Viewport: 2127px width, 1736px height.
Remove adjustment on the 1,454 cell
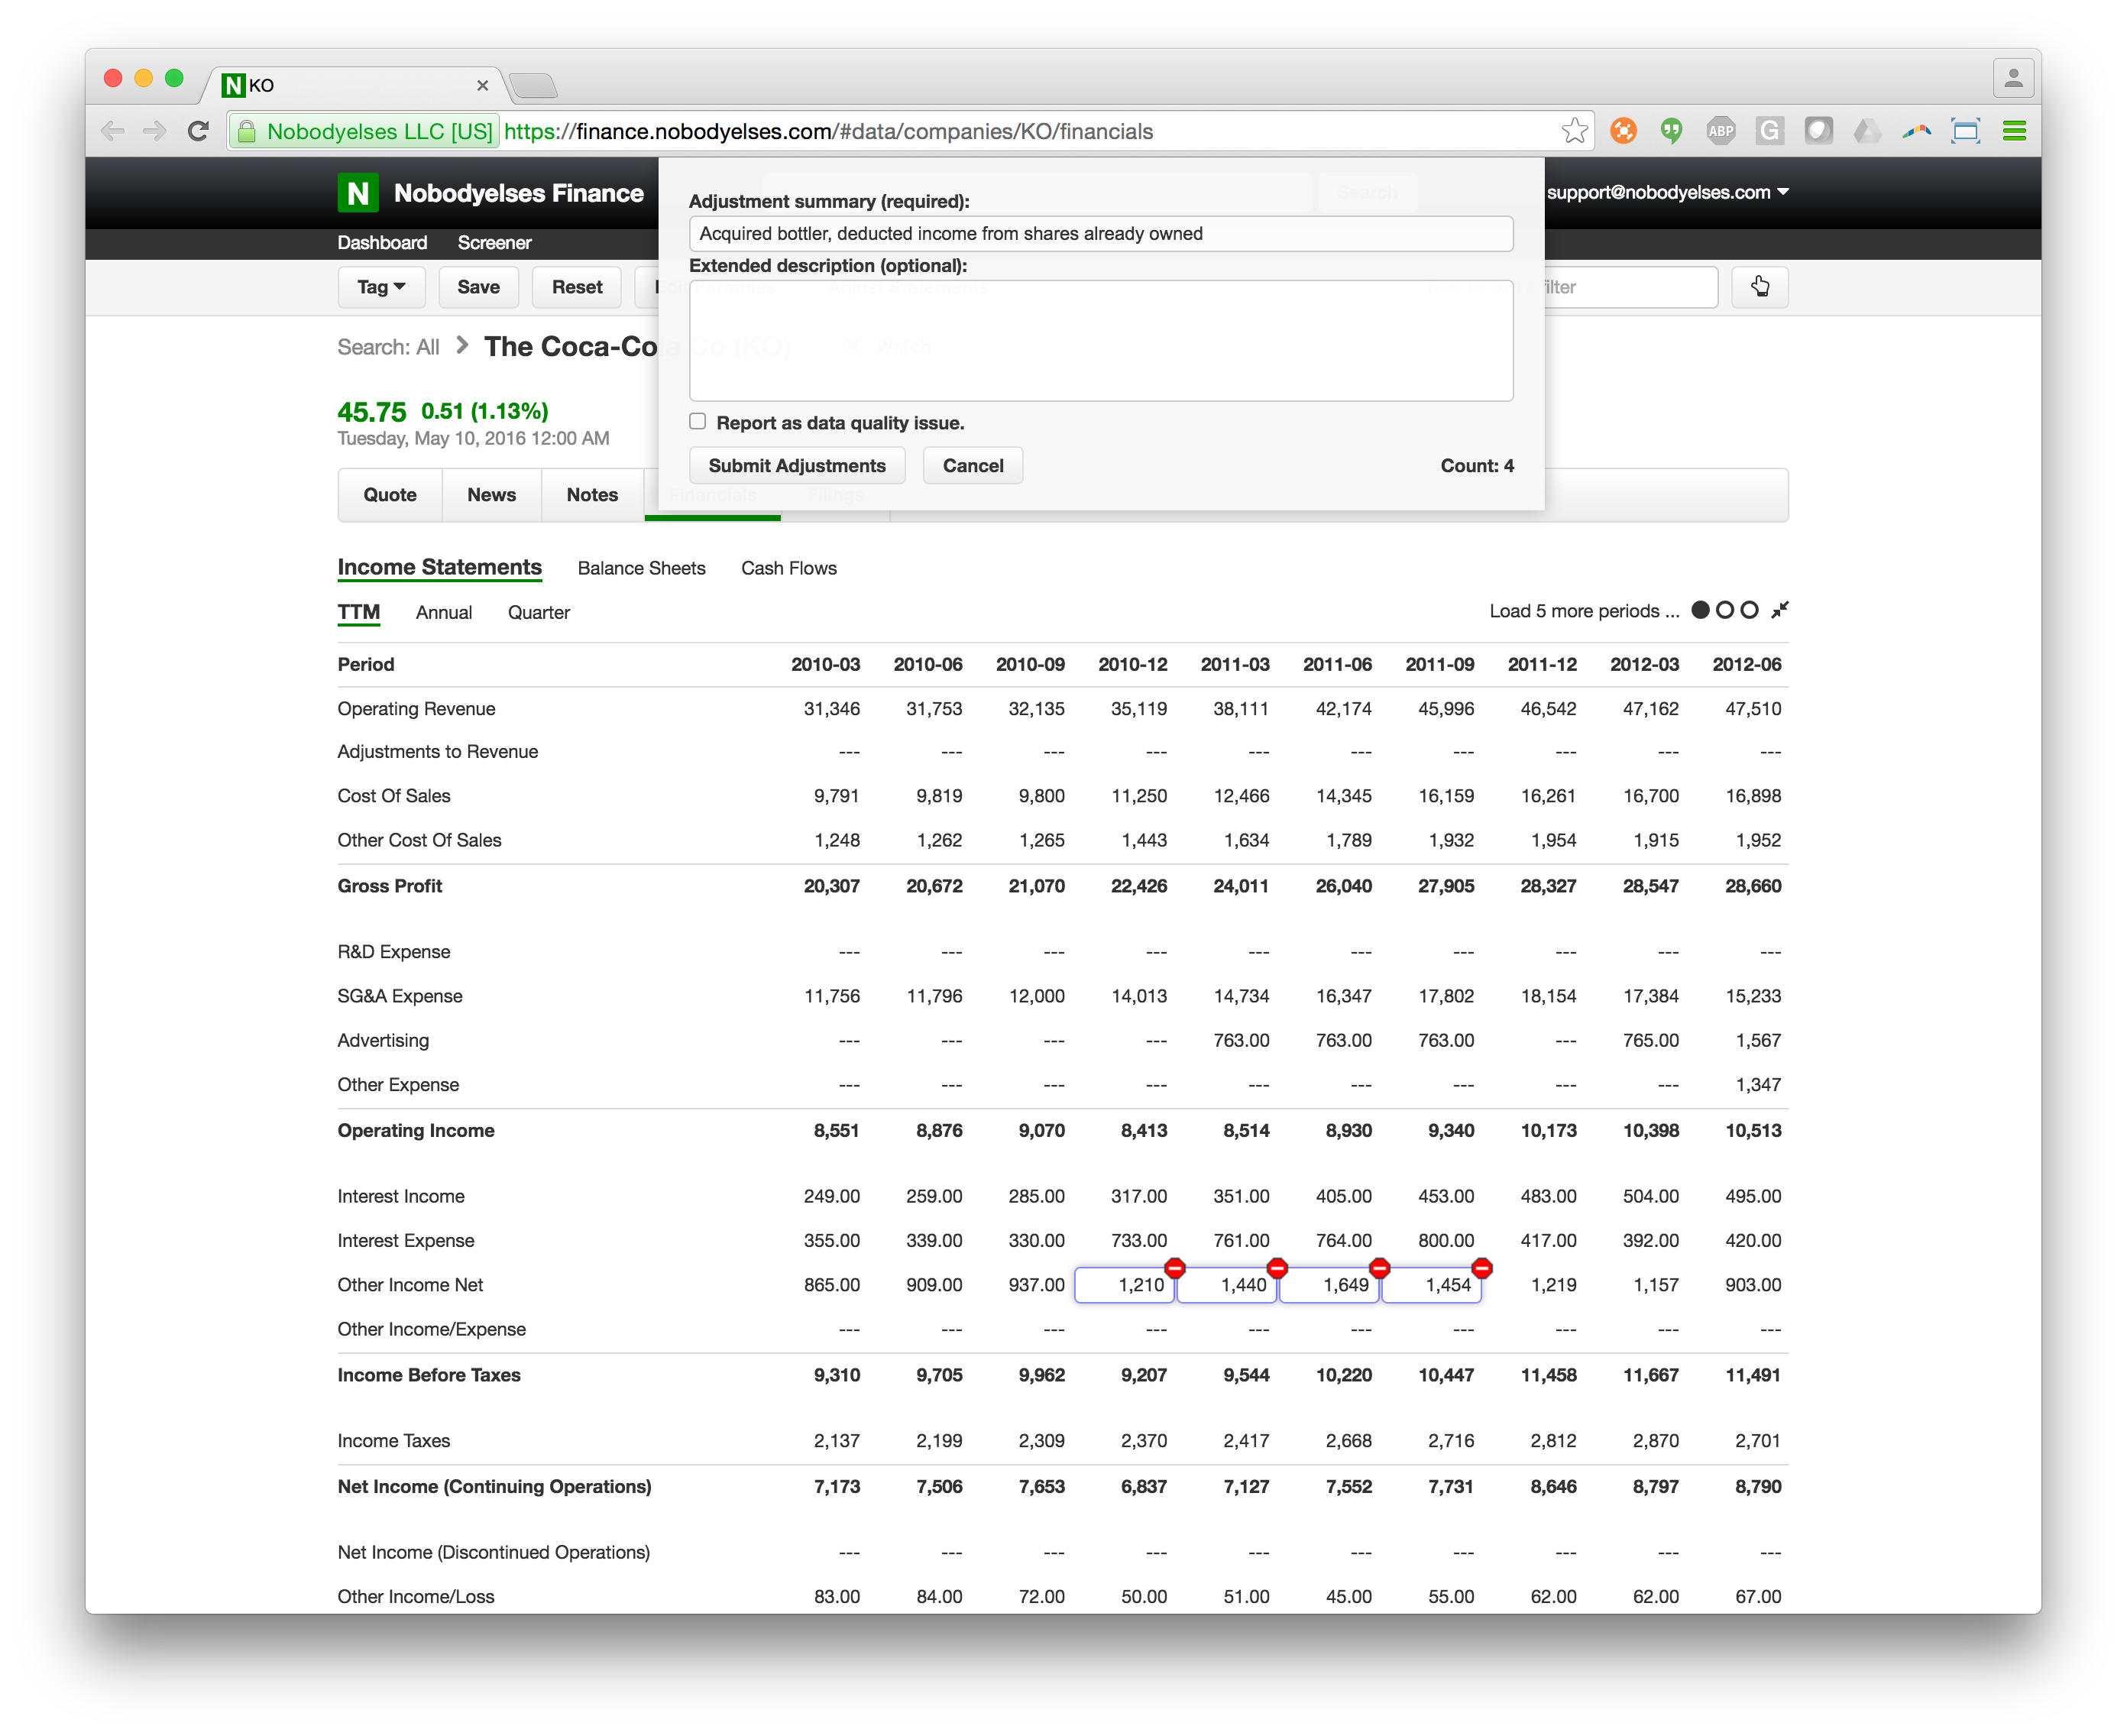[x=1482, y=1268]
